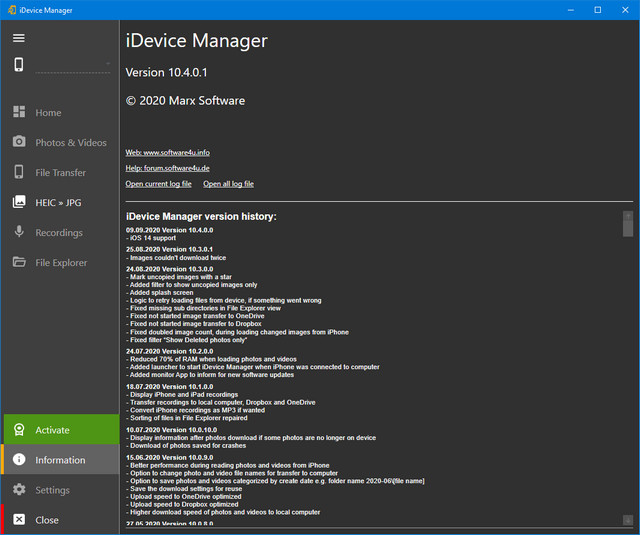Screen dimensions: 640x535
Task: Click the Activate badge icon
Action: coord(19,430)
